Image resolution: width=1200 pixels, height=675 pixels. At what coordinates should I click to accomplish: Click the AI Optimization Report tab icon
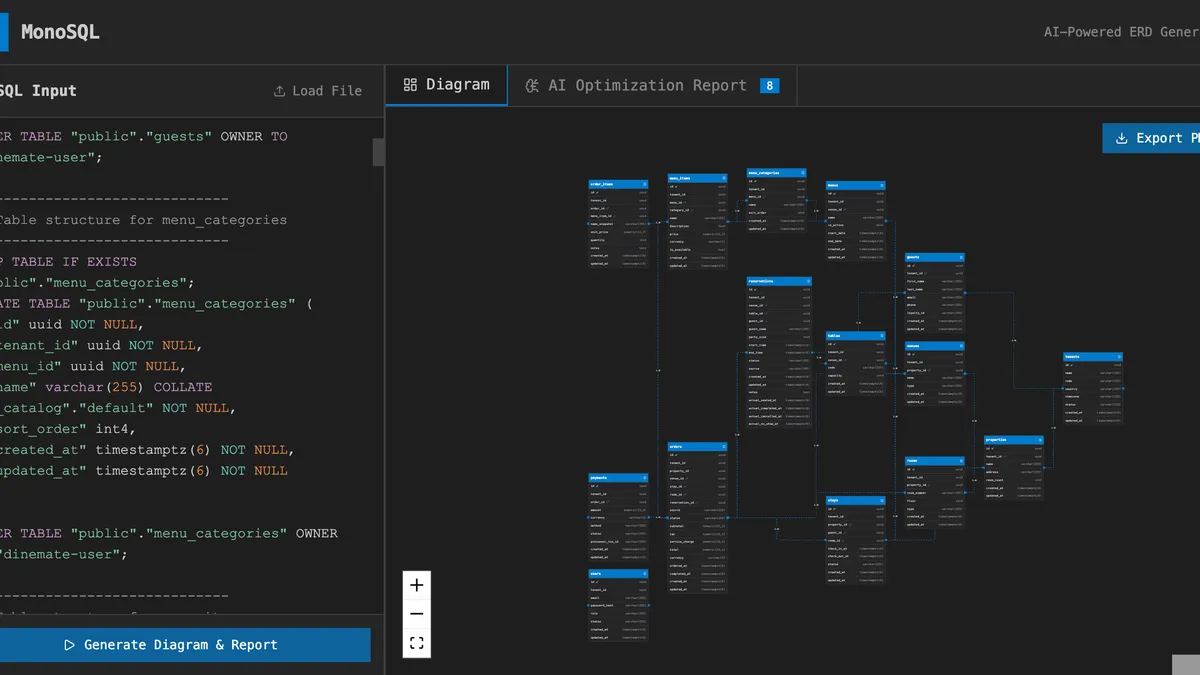click(x=532, y=86)
